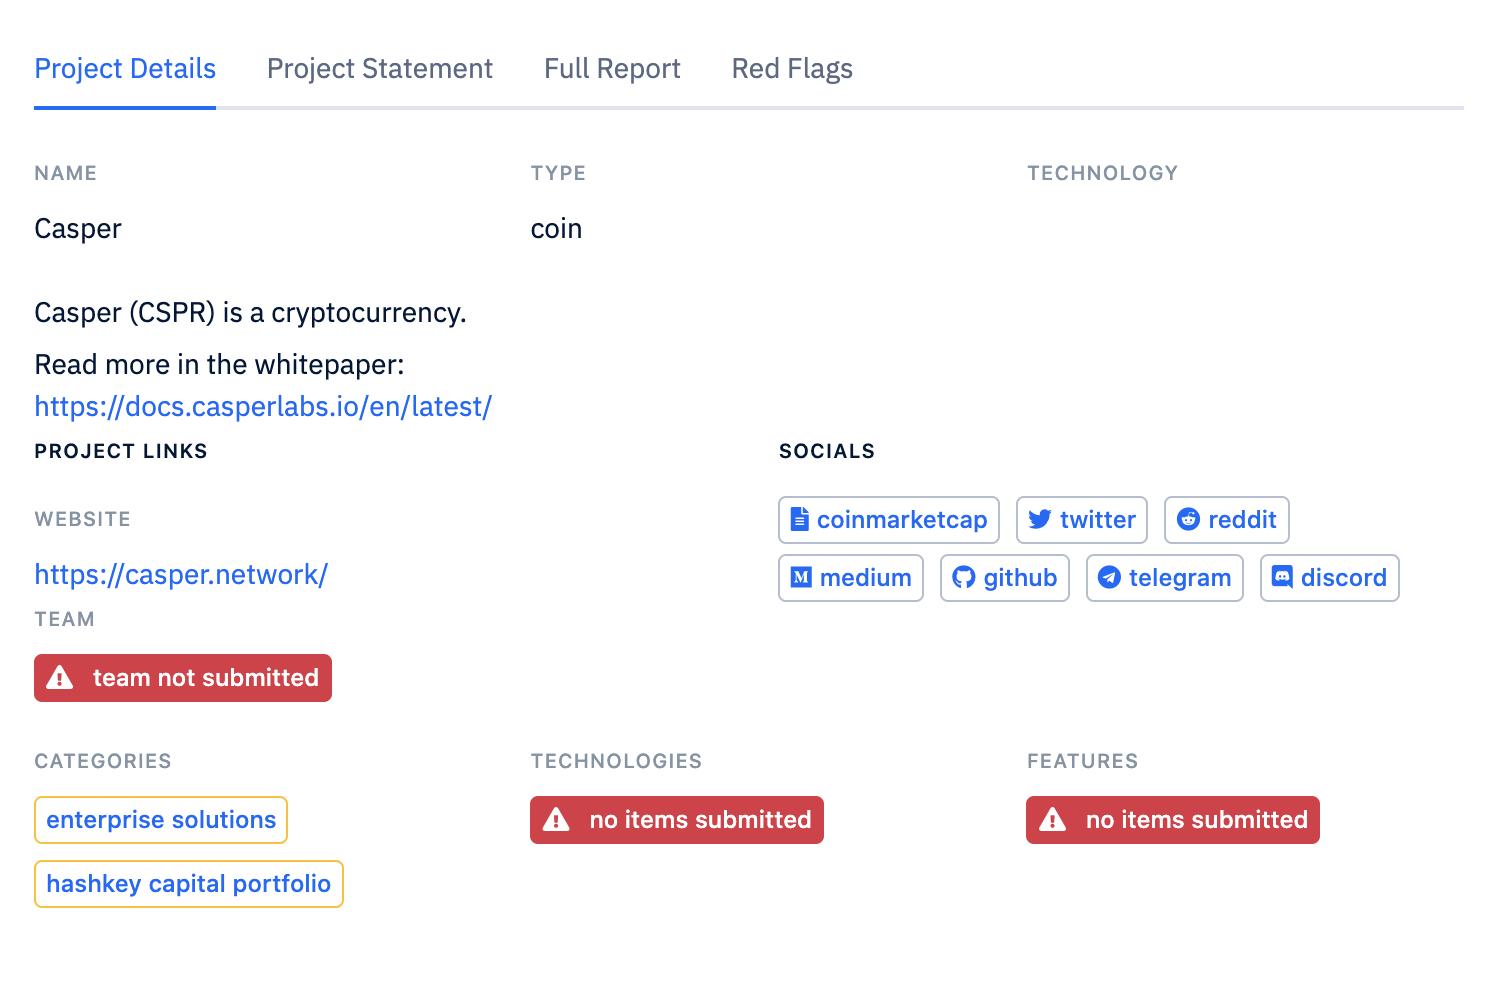Open the Full Report tab

point(612,69)
